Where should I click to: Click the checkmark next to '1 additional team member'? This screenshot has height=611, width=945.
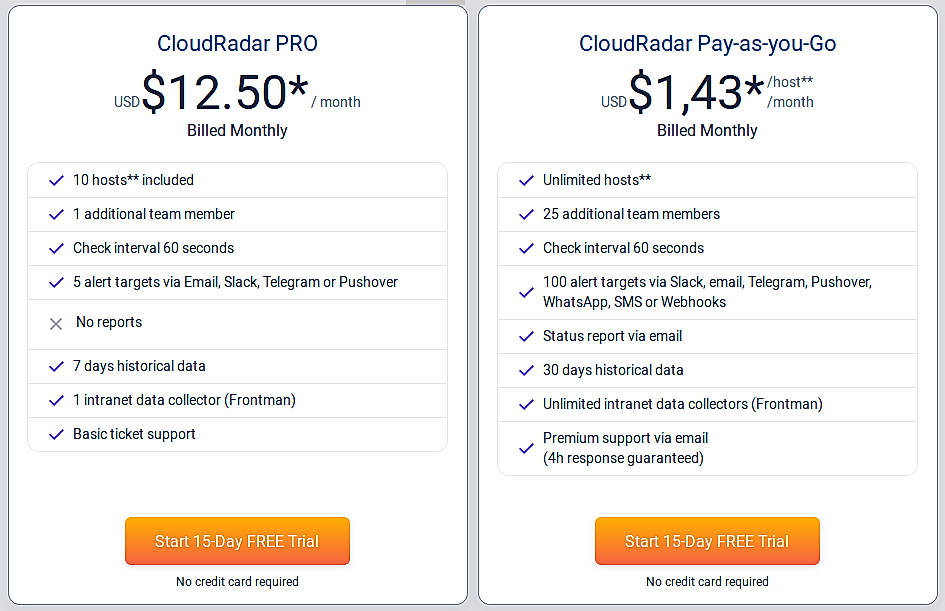[56, 215]
